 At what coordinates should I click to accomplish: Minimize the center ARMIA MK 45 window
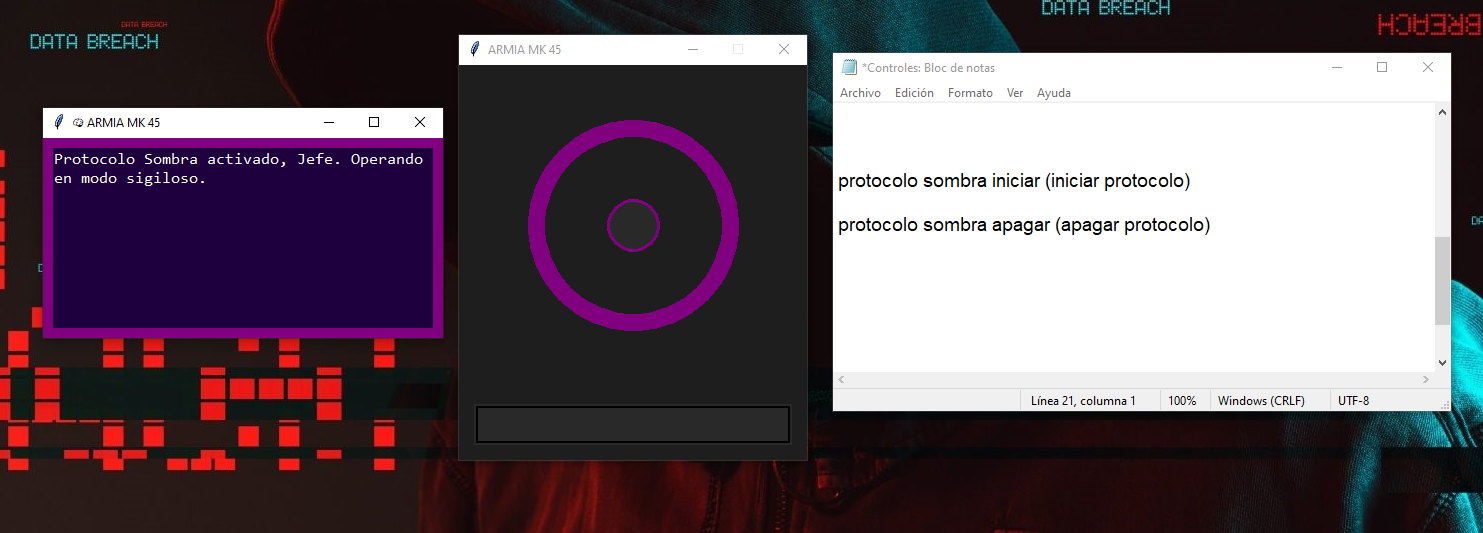pyautogui.click(x=692, y=49)
